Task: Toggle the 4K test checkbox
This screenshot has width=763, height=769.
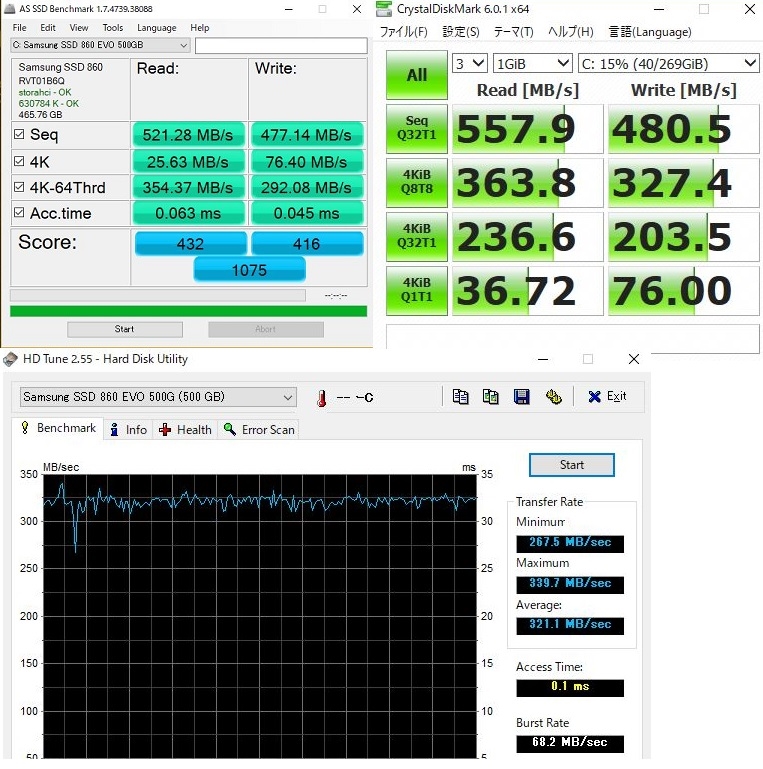Action: pos(19,161)
